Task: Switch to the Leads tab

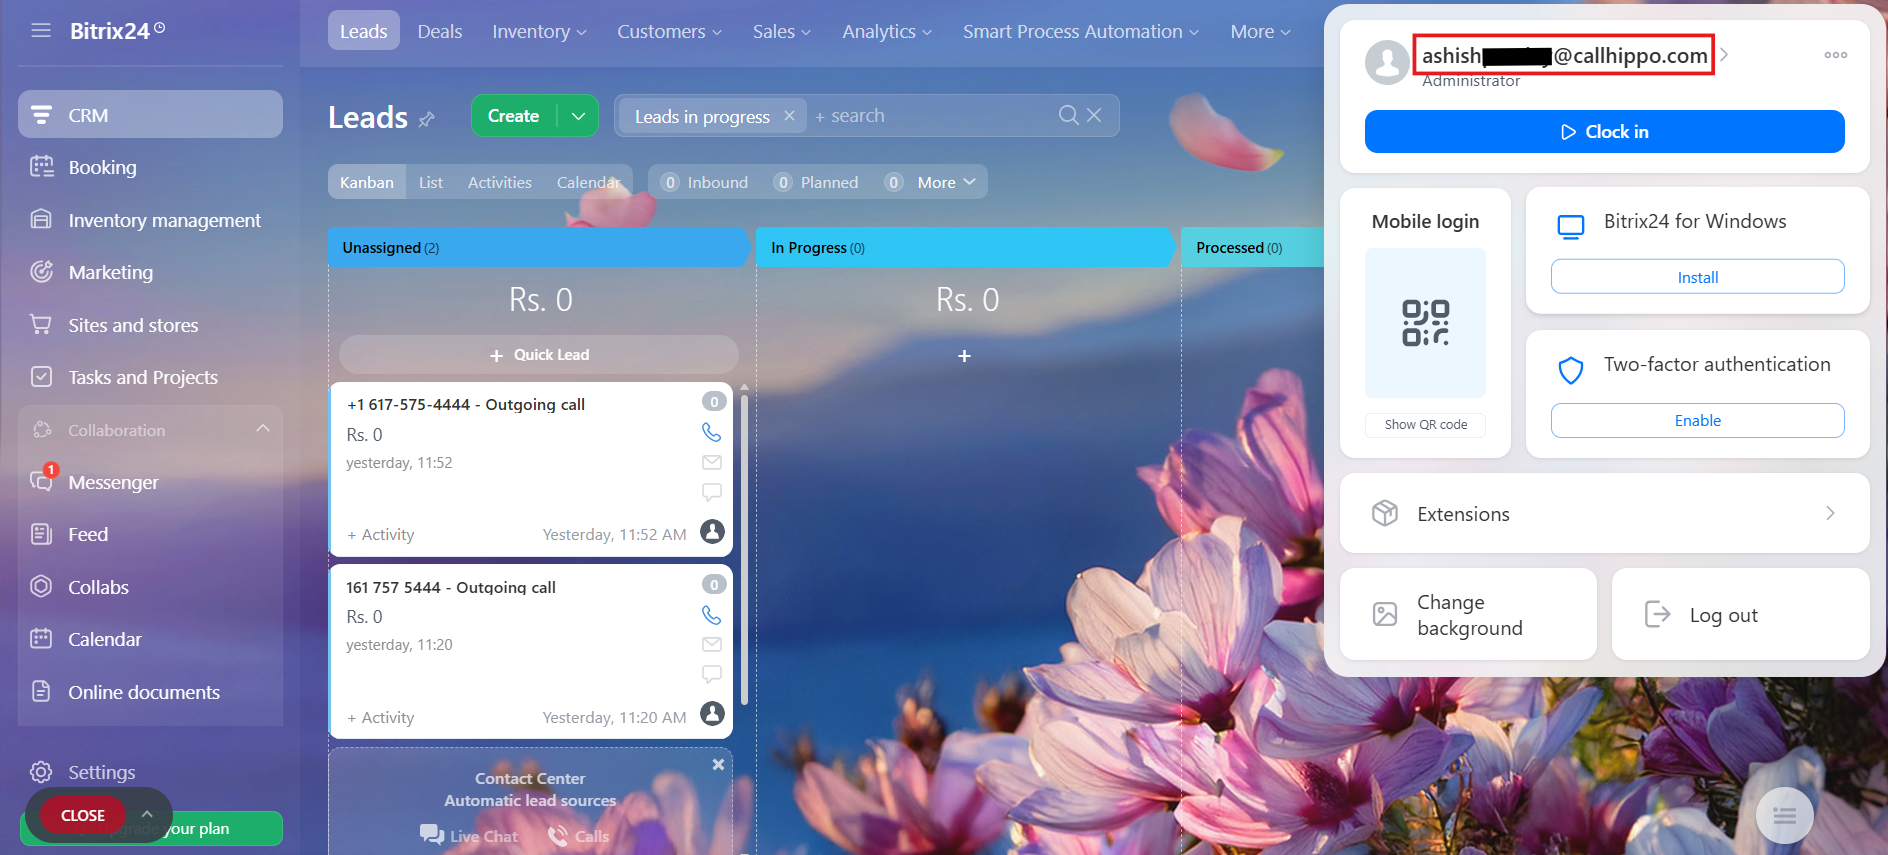Action: click(364, 31)
